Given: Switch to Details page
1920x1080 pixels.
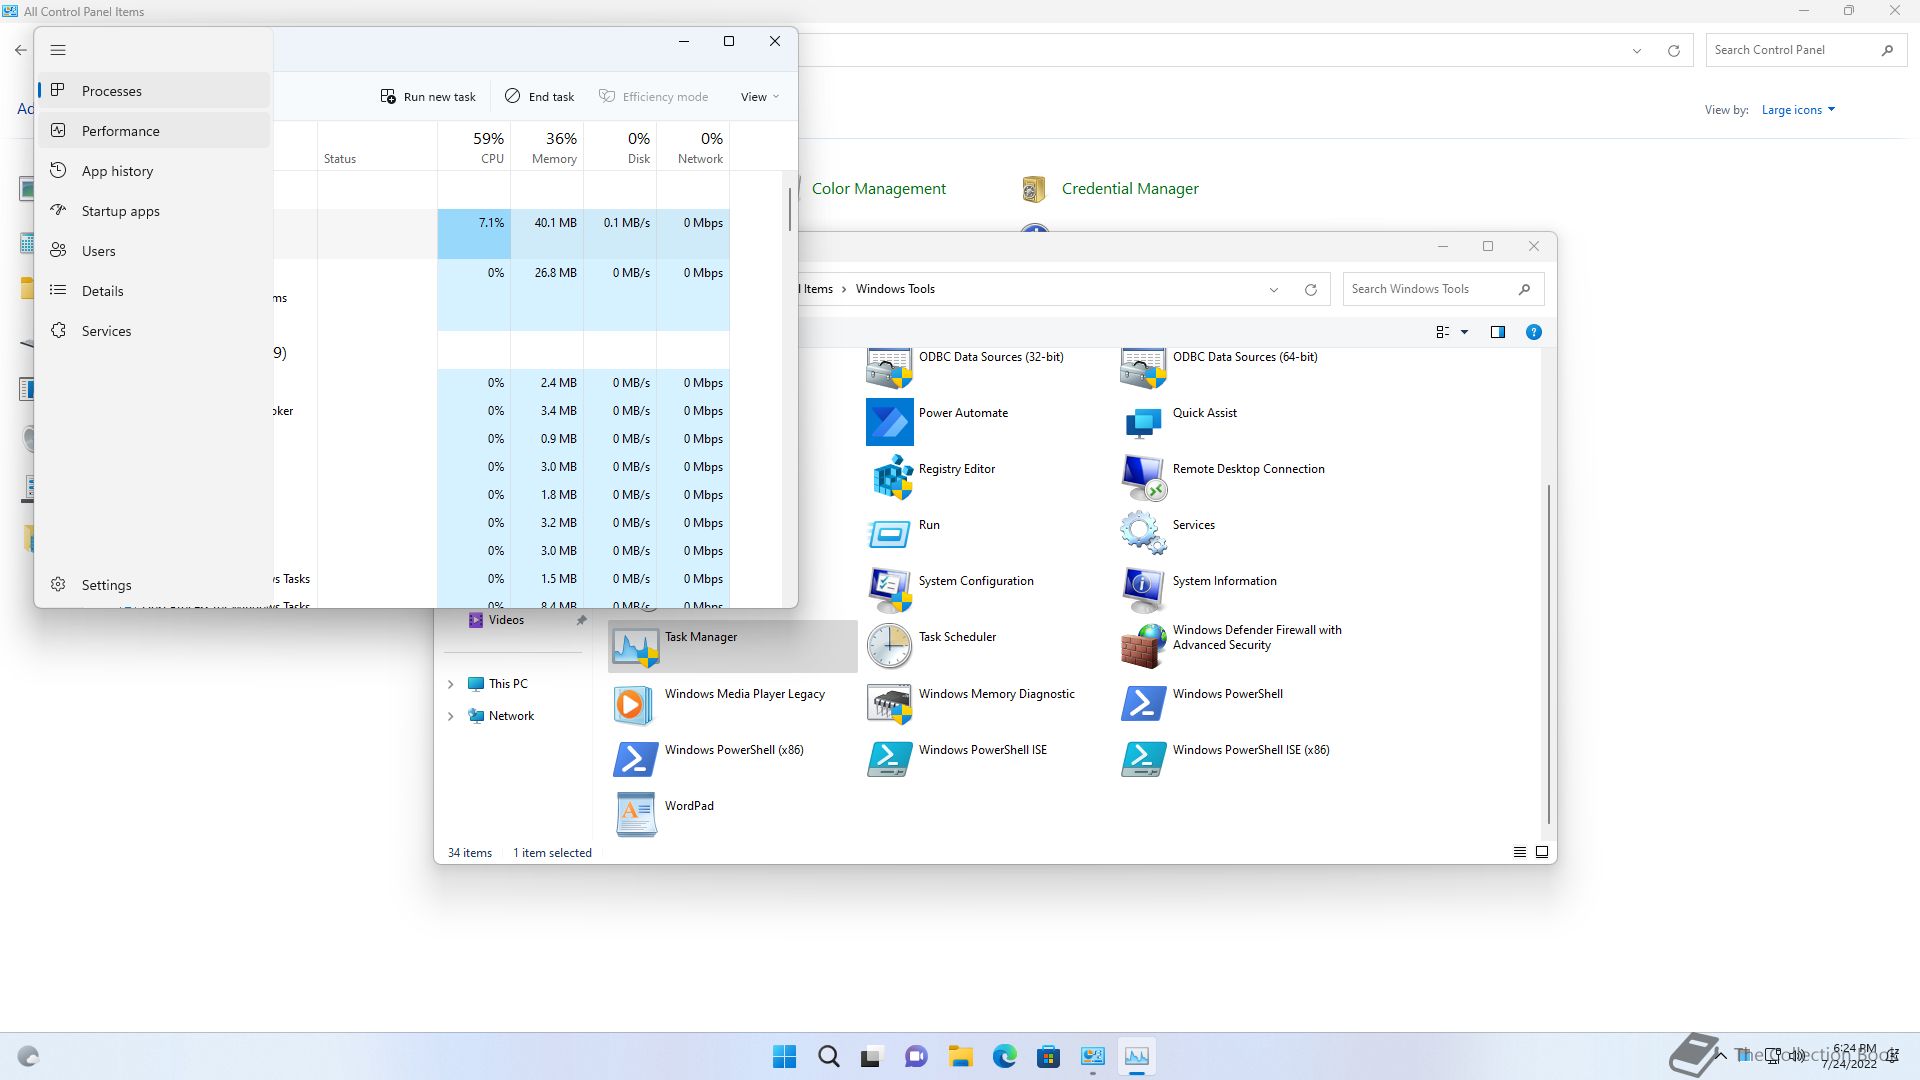Looking at the screenshot, I should (x=154, y=291).
